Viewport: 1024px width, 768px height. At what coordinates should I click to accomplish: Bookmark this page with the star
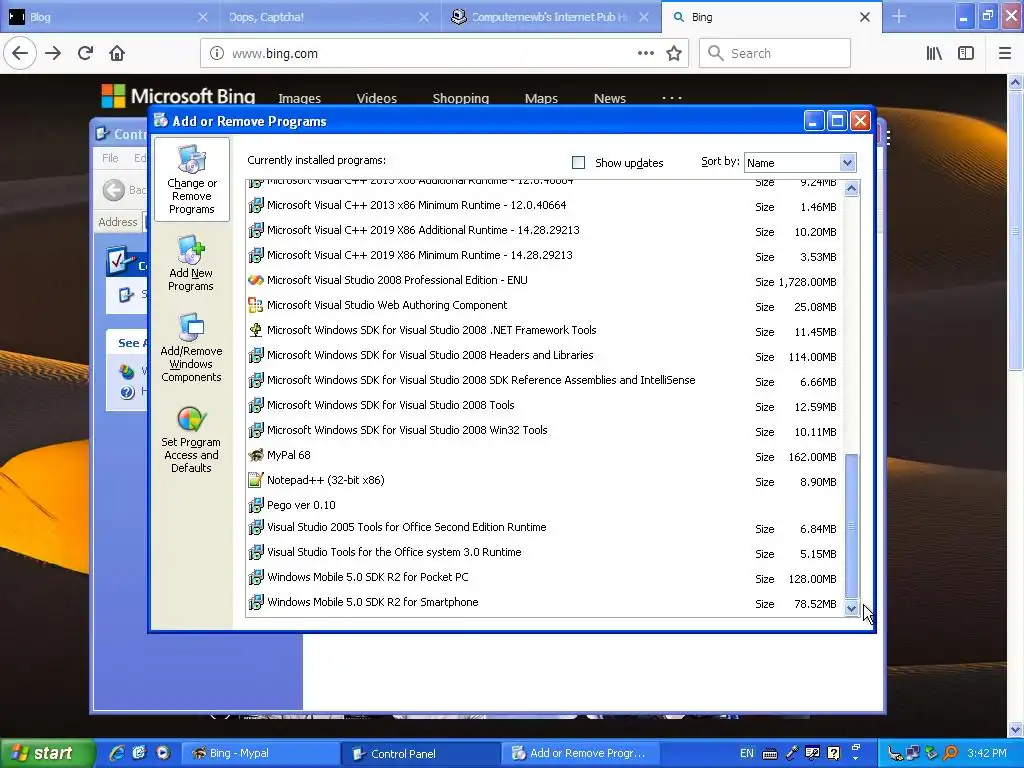[x=674, y=54]
